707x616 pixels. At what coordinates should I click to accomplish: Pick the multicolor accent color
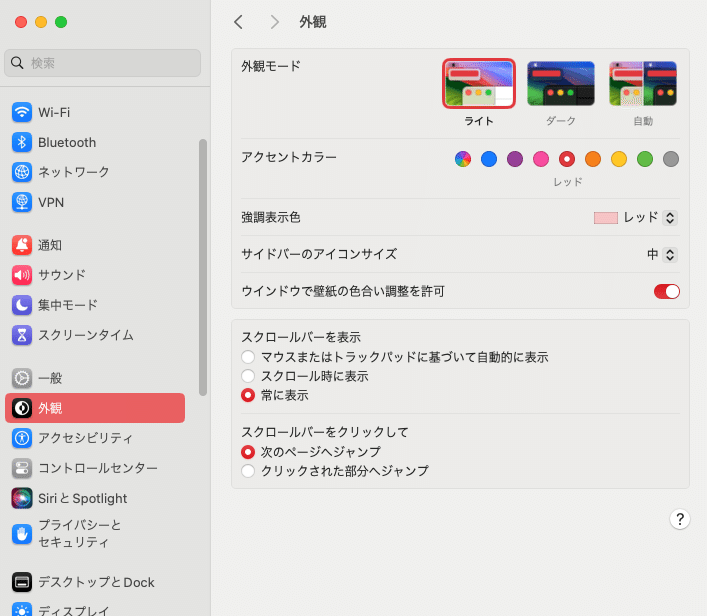coord(463,159)
